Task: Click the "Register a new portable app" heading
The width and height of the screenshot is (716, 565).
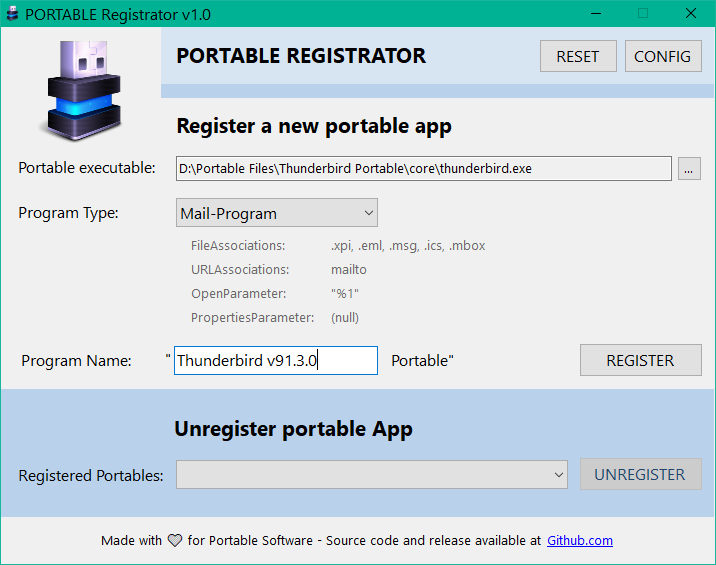Action: click(314, 126)
